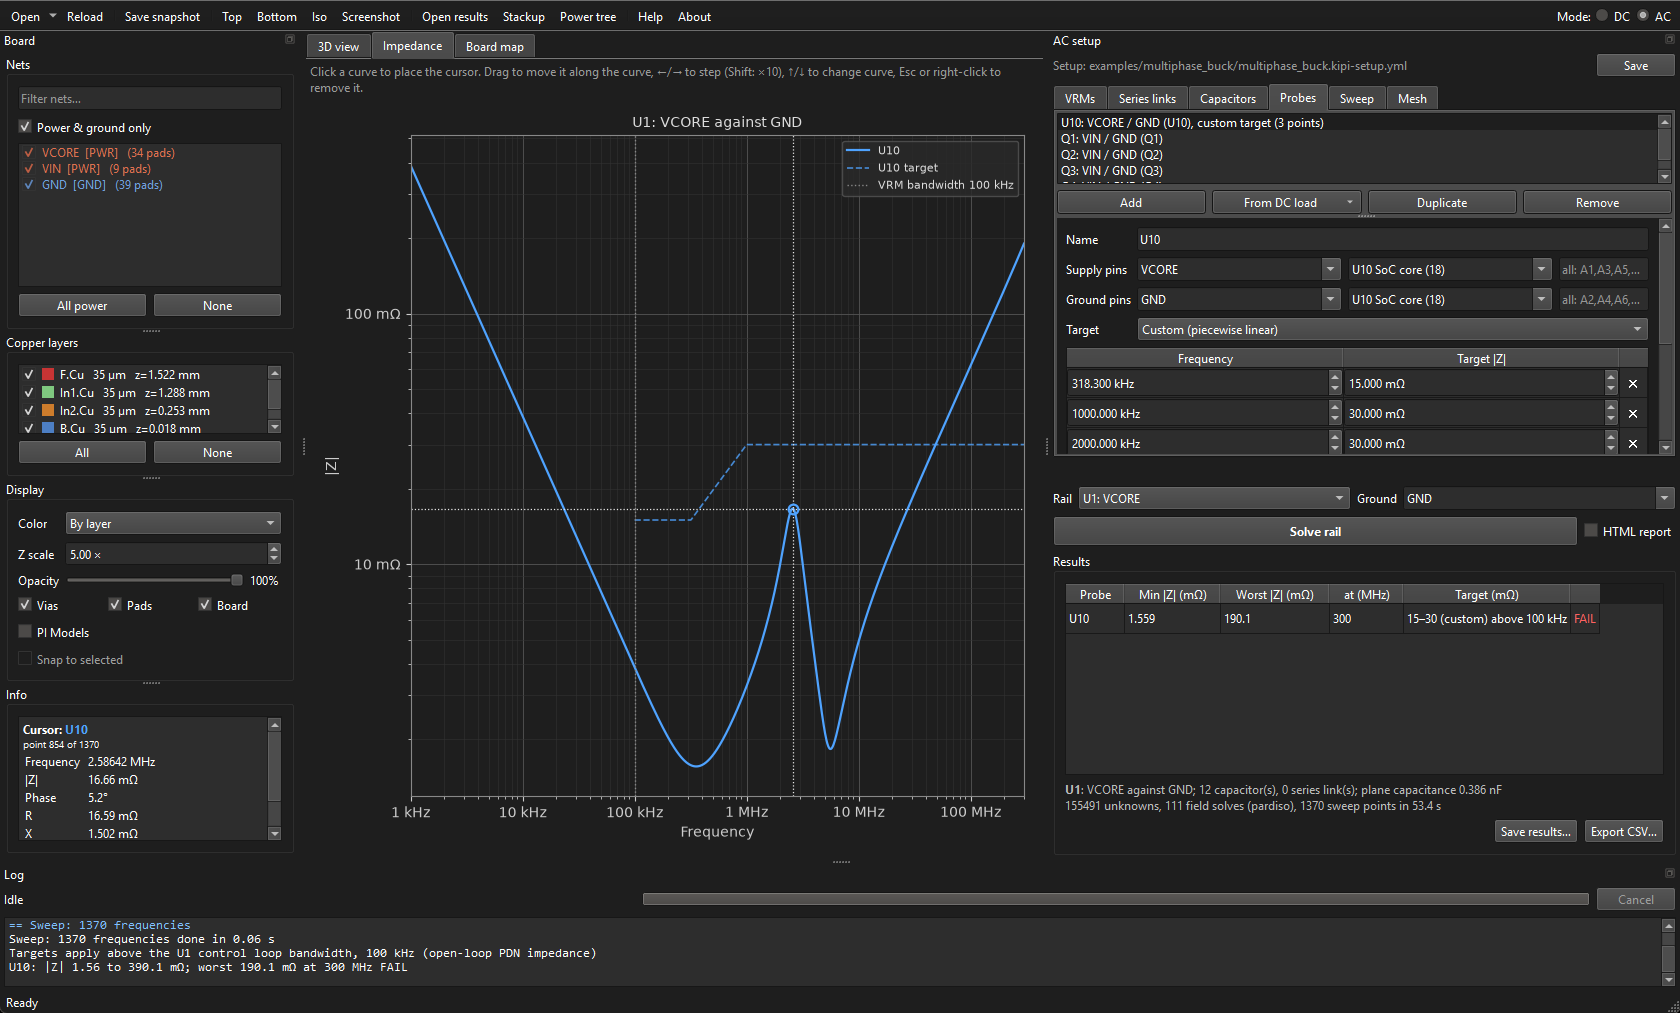Remove the 318.300 kHz target row
The image size is (1680, 1013).
(x=1632, y=384)
